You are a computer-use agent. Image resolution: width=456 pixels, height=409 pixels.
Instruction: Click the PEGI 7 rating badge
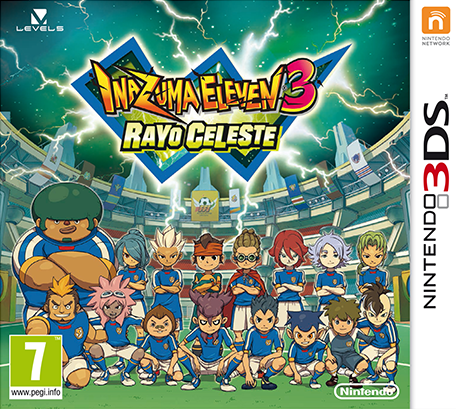point(35,367)
